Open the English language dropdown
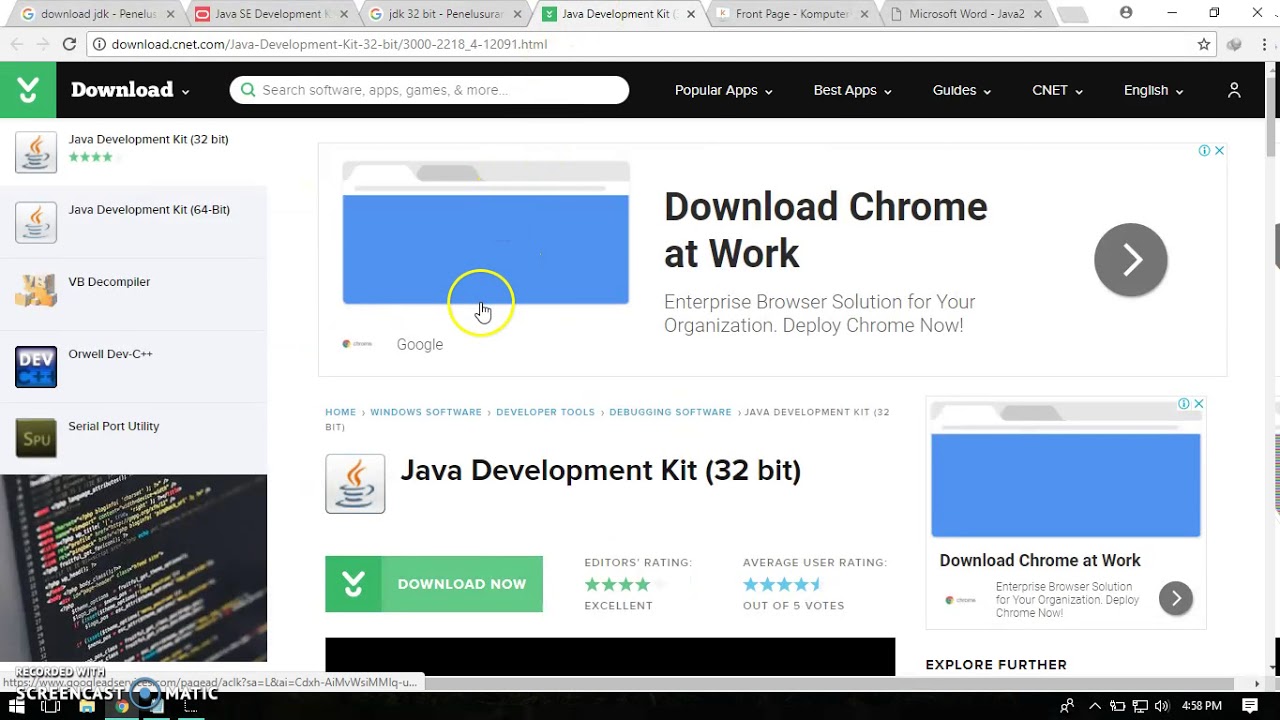 1154,90
